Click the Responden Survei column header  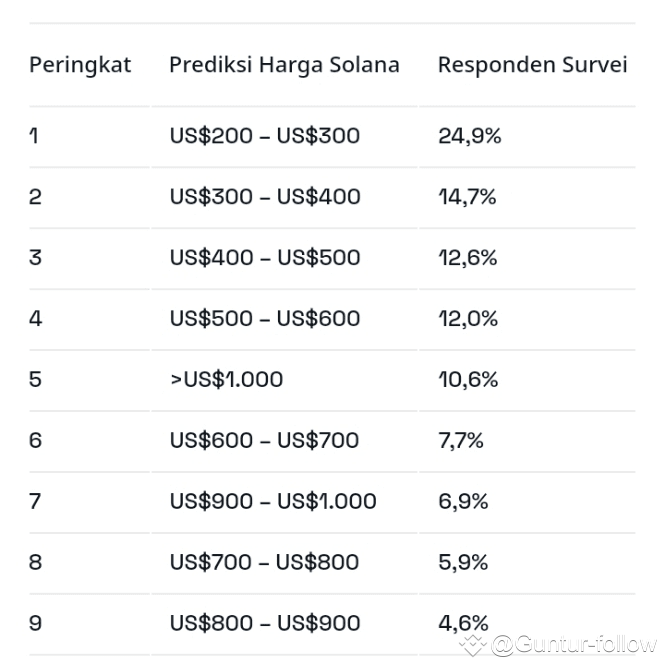tap(532, 65)
